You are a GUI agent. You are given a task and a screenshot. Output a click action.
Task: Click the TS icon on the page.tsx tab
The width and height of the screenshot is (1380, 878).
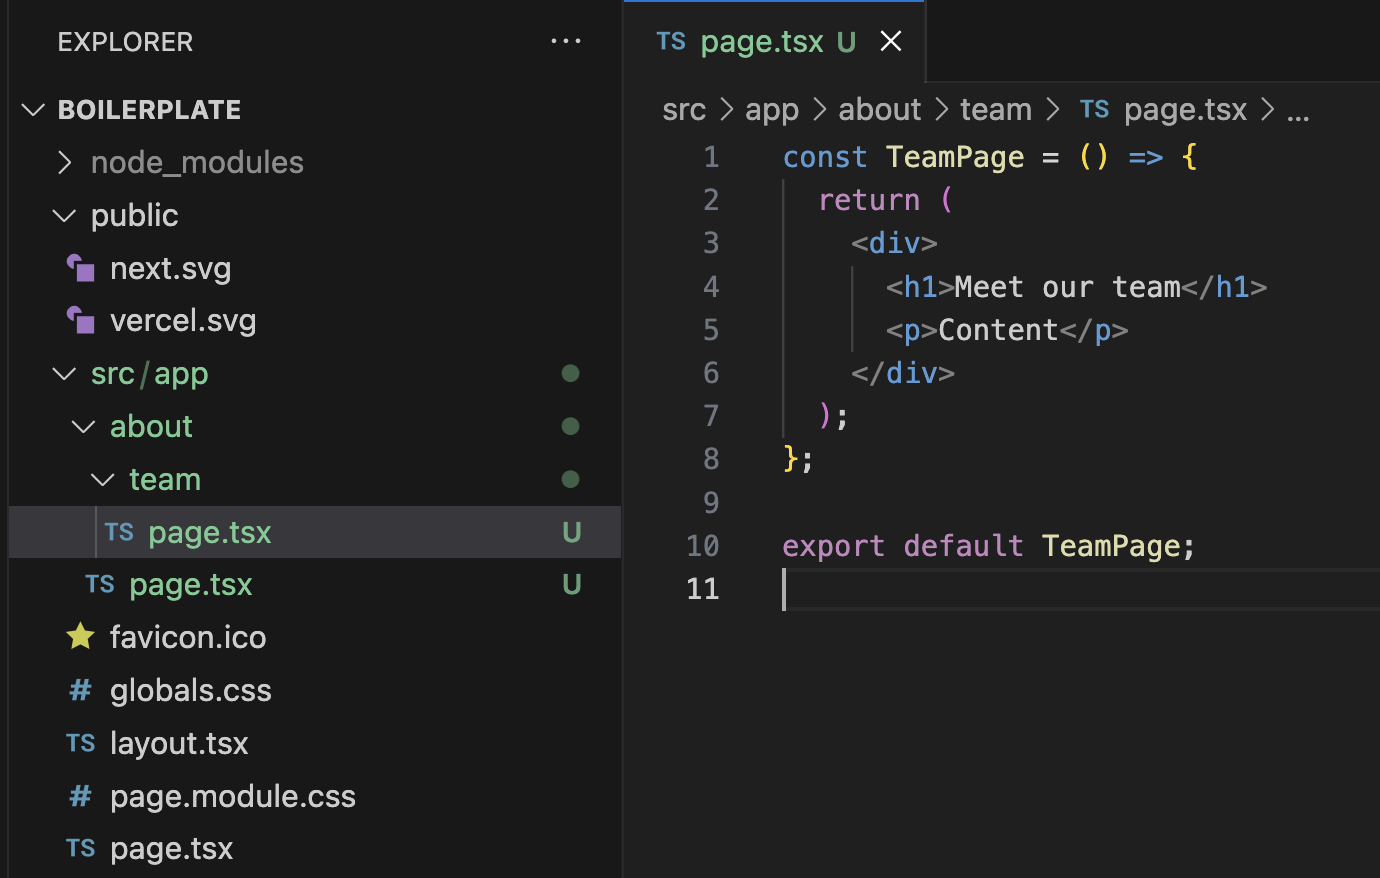coord(671,41)
